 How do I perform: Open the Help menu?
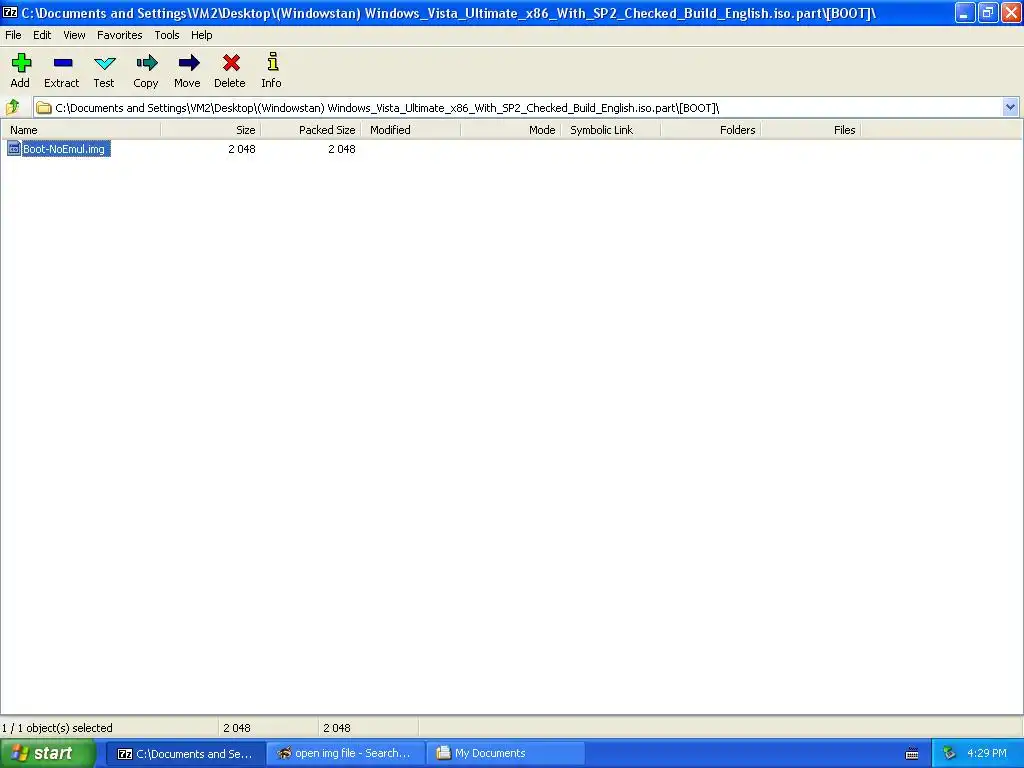(201, 35)
